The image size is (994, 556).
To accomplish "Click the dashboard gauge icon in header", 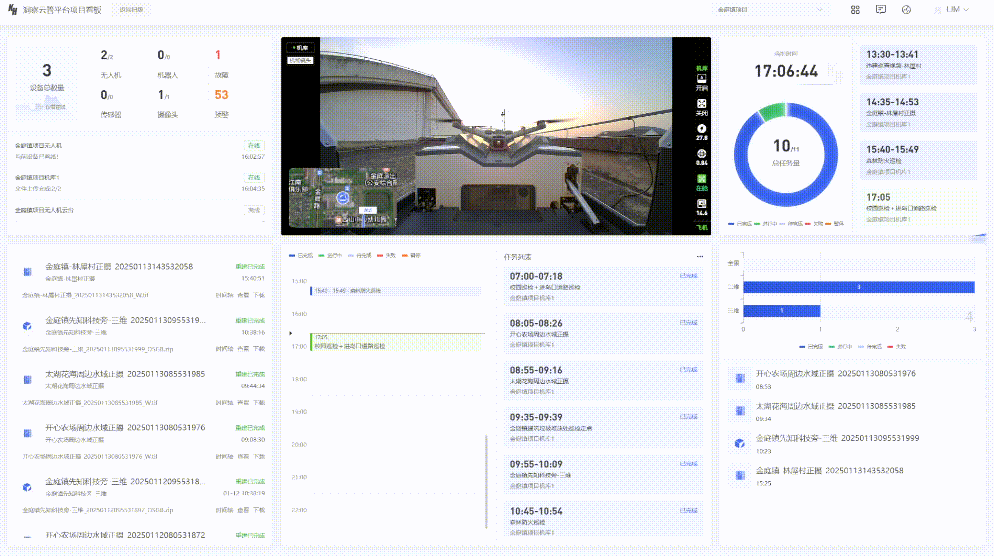I will pos(906,9).
